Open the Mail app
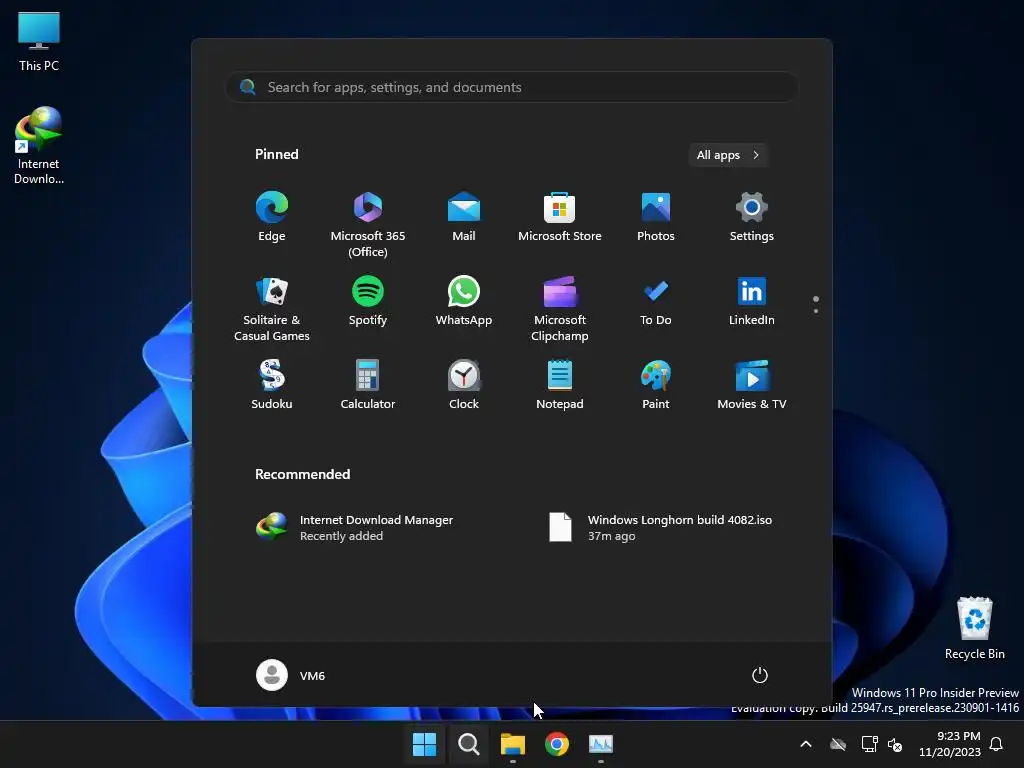 pos(464,217)
